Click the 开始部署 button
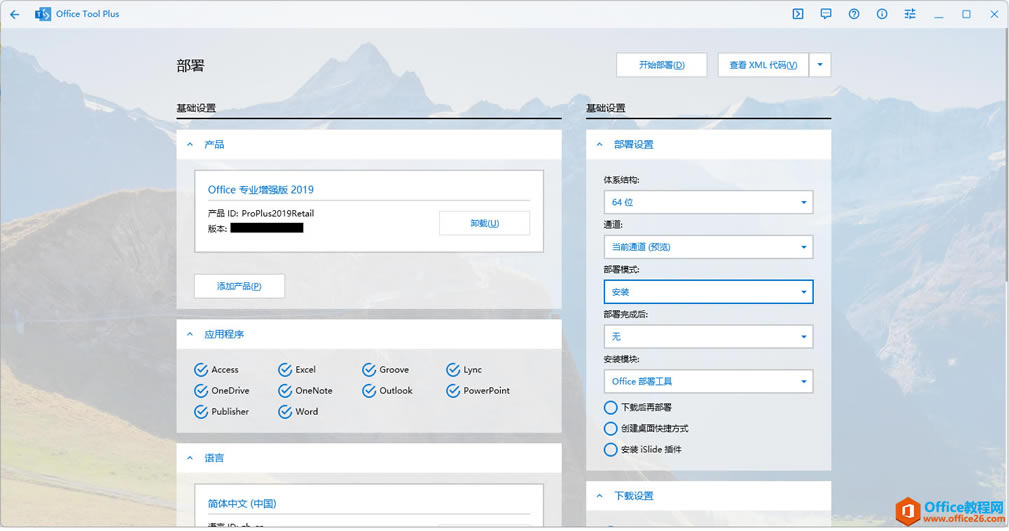The width and height of the screenshot is (1009, 531). [662, 65]
